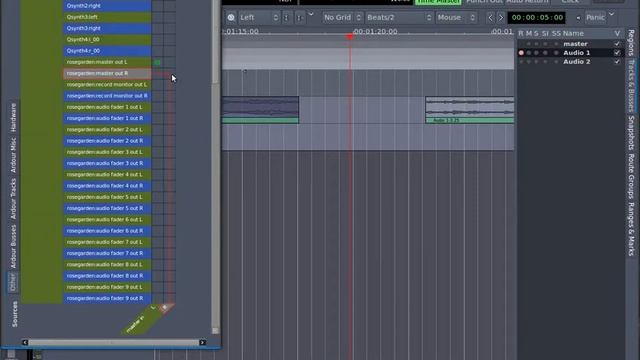
Task: Select rosegarden:audio fader 1 out L row
Action: coord(107,107)
